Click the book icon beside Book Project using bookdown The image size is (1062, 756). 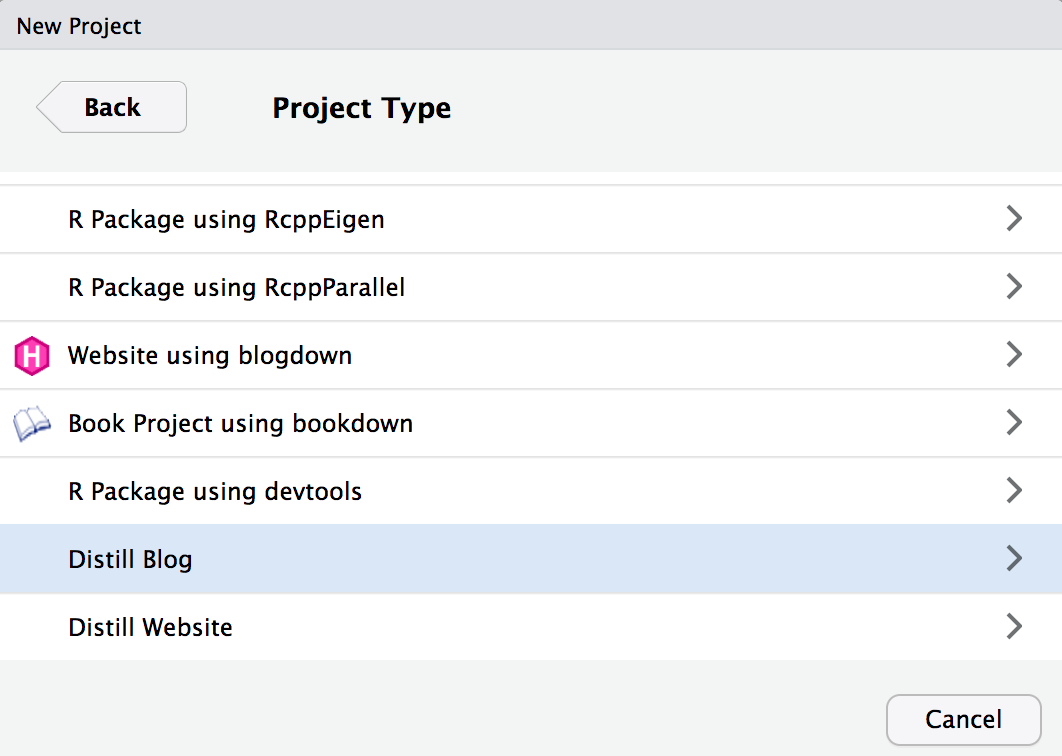[x=31, y=423]
